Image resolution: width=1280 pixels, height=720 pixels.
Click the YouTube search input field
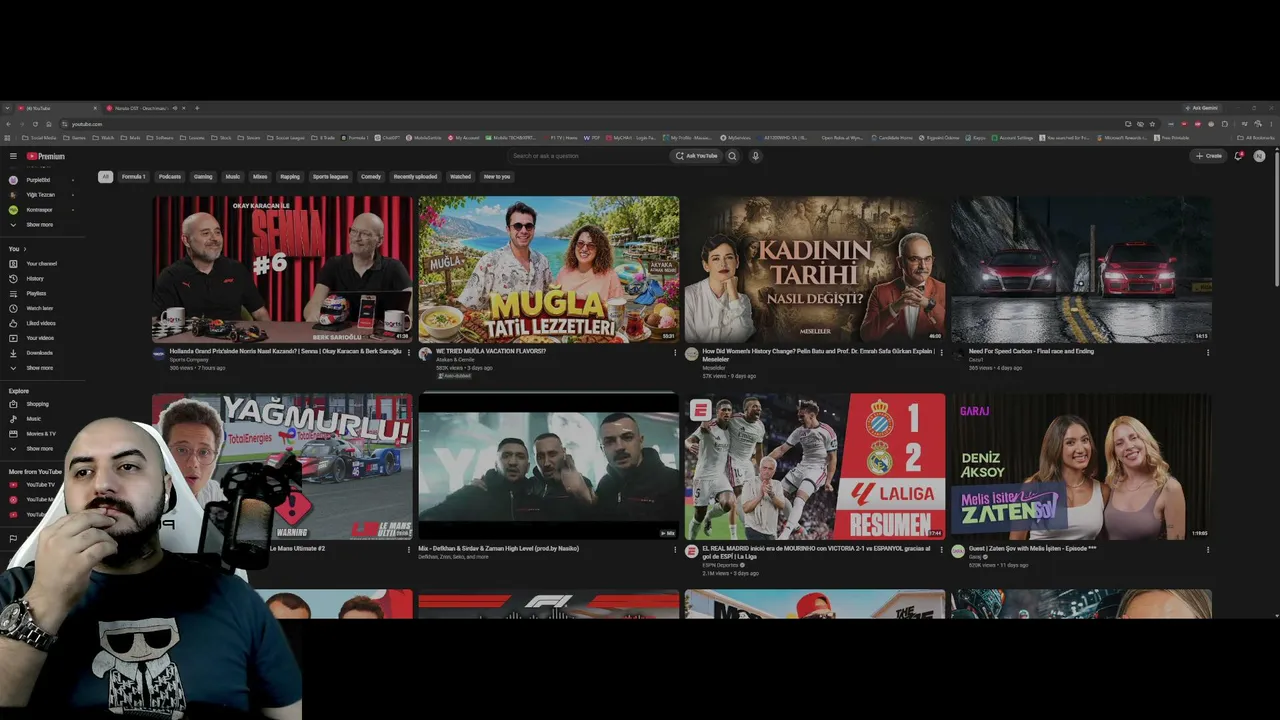(588, 156)
